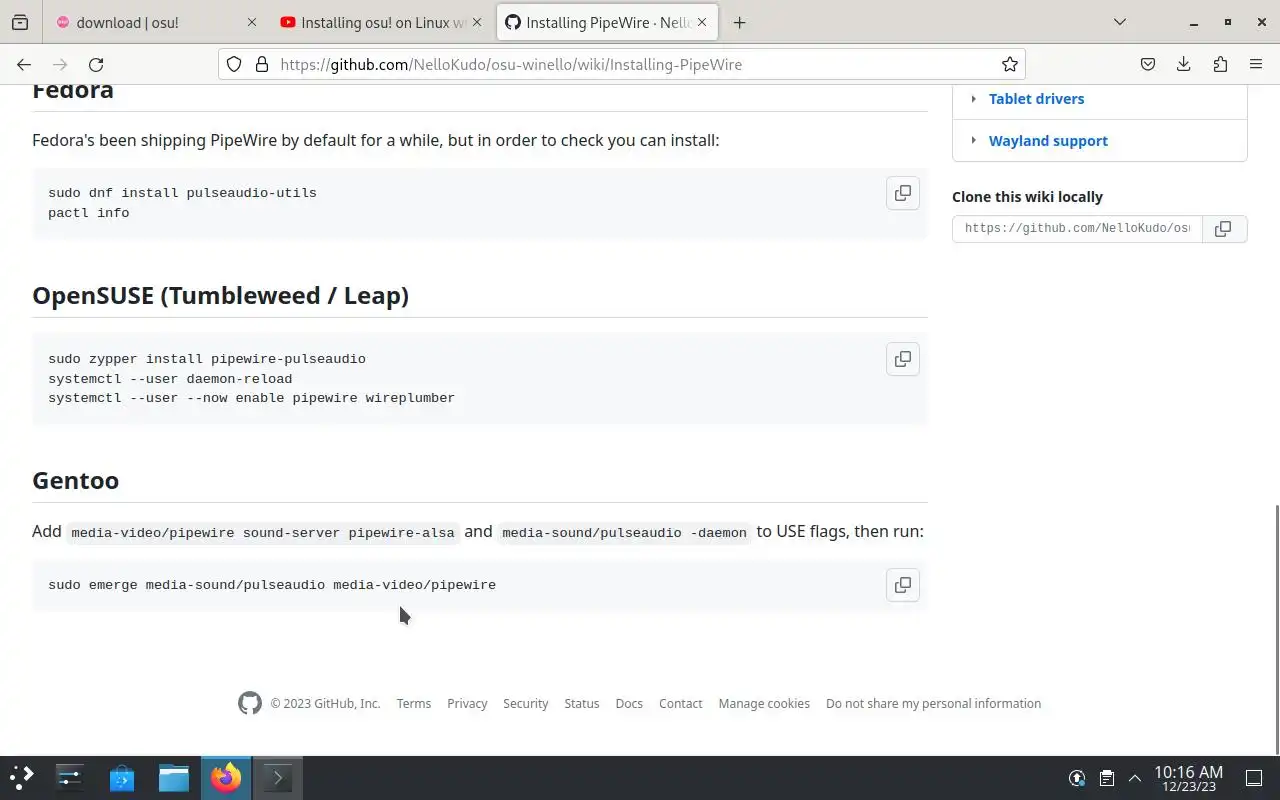Launch the Discover software store
The width and height of the screenshot is (1280, 800).
point(122,777)
